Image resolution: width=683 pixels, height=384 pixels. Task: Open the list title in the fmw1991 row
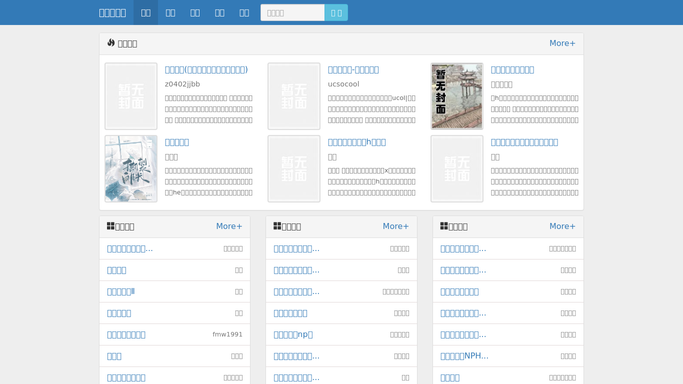click(x=126, y=335)
